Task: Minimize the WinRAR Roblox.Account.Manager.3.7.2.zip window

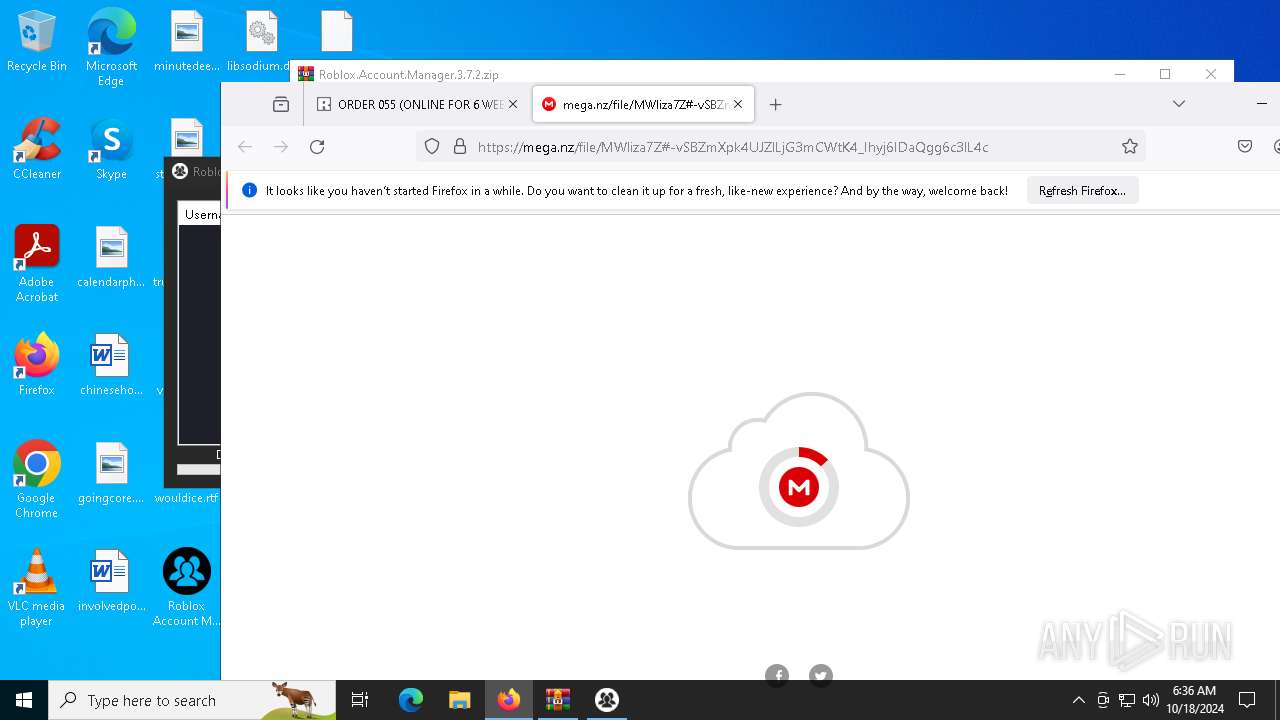Action: point(1120,74)
